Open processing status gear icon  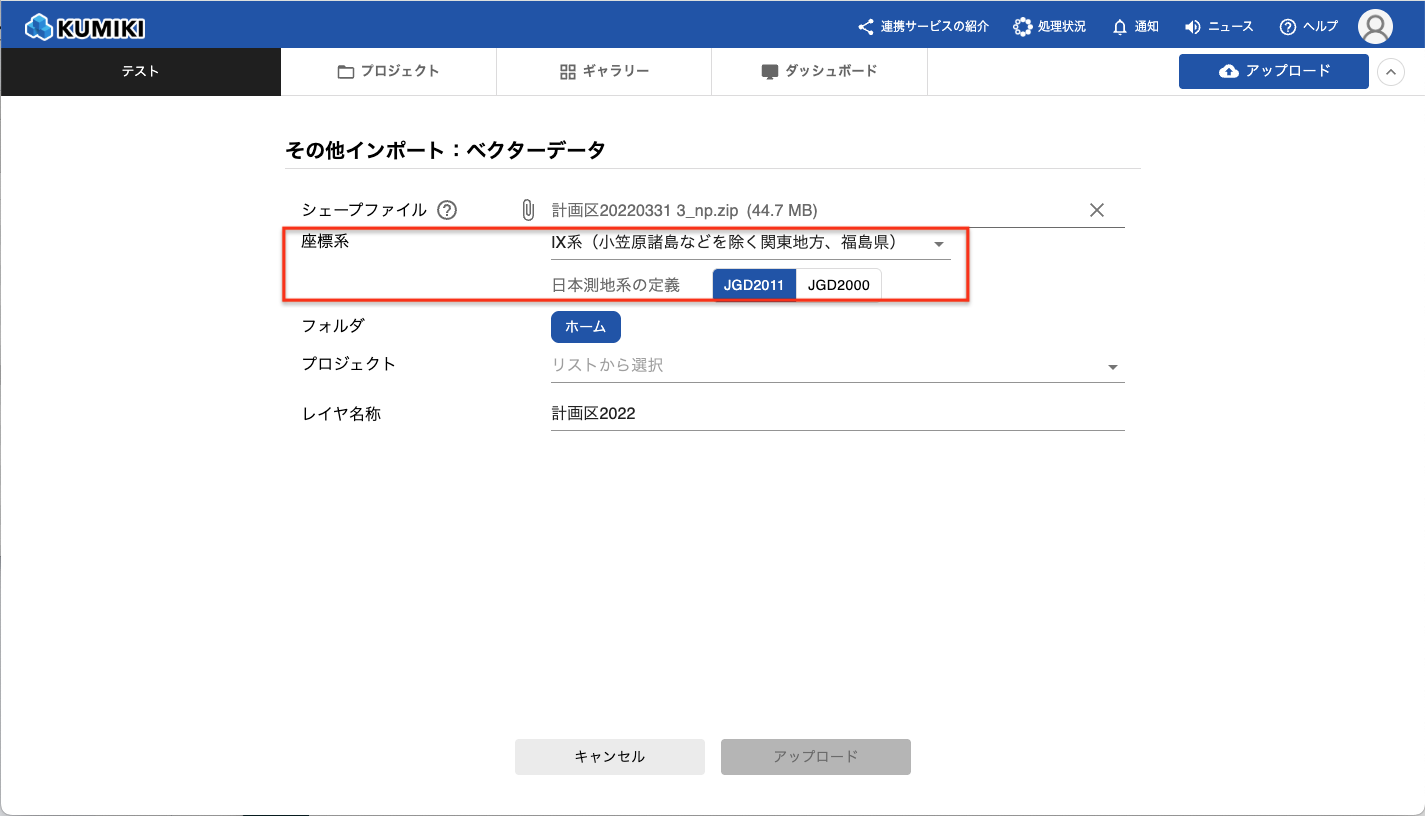1022,27
